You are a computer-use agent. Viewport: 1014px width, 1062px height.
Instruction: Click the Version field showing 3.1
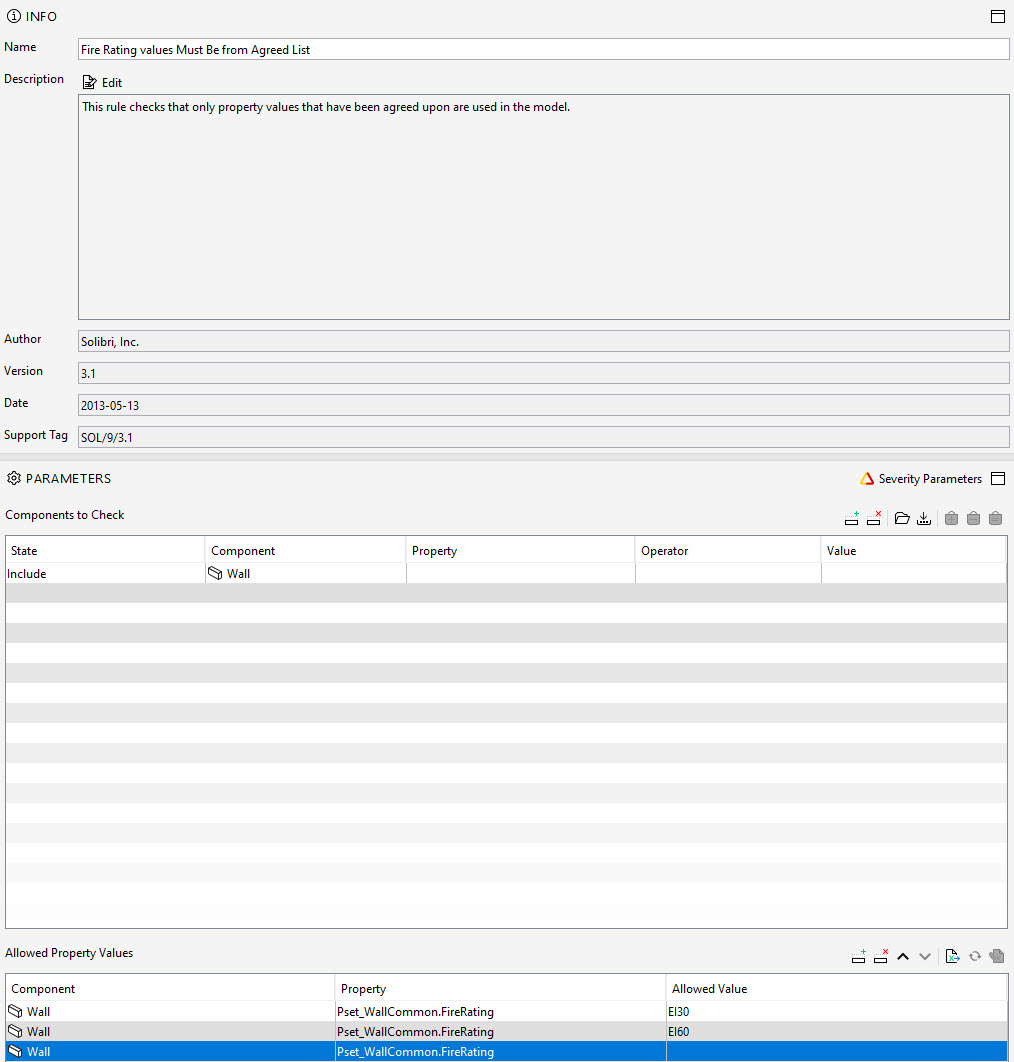(x=543, y=373)
